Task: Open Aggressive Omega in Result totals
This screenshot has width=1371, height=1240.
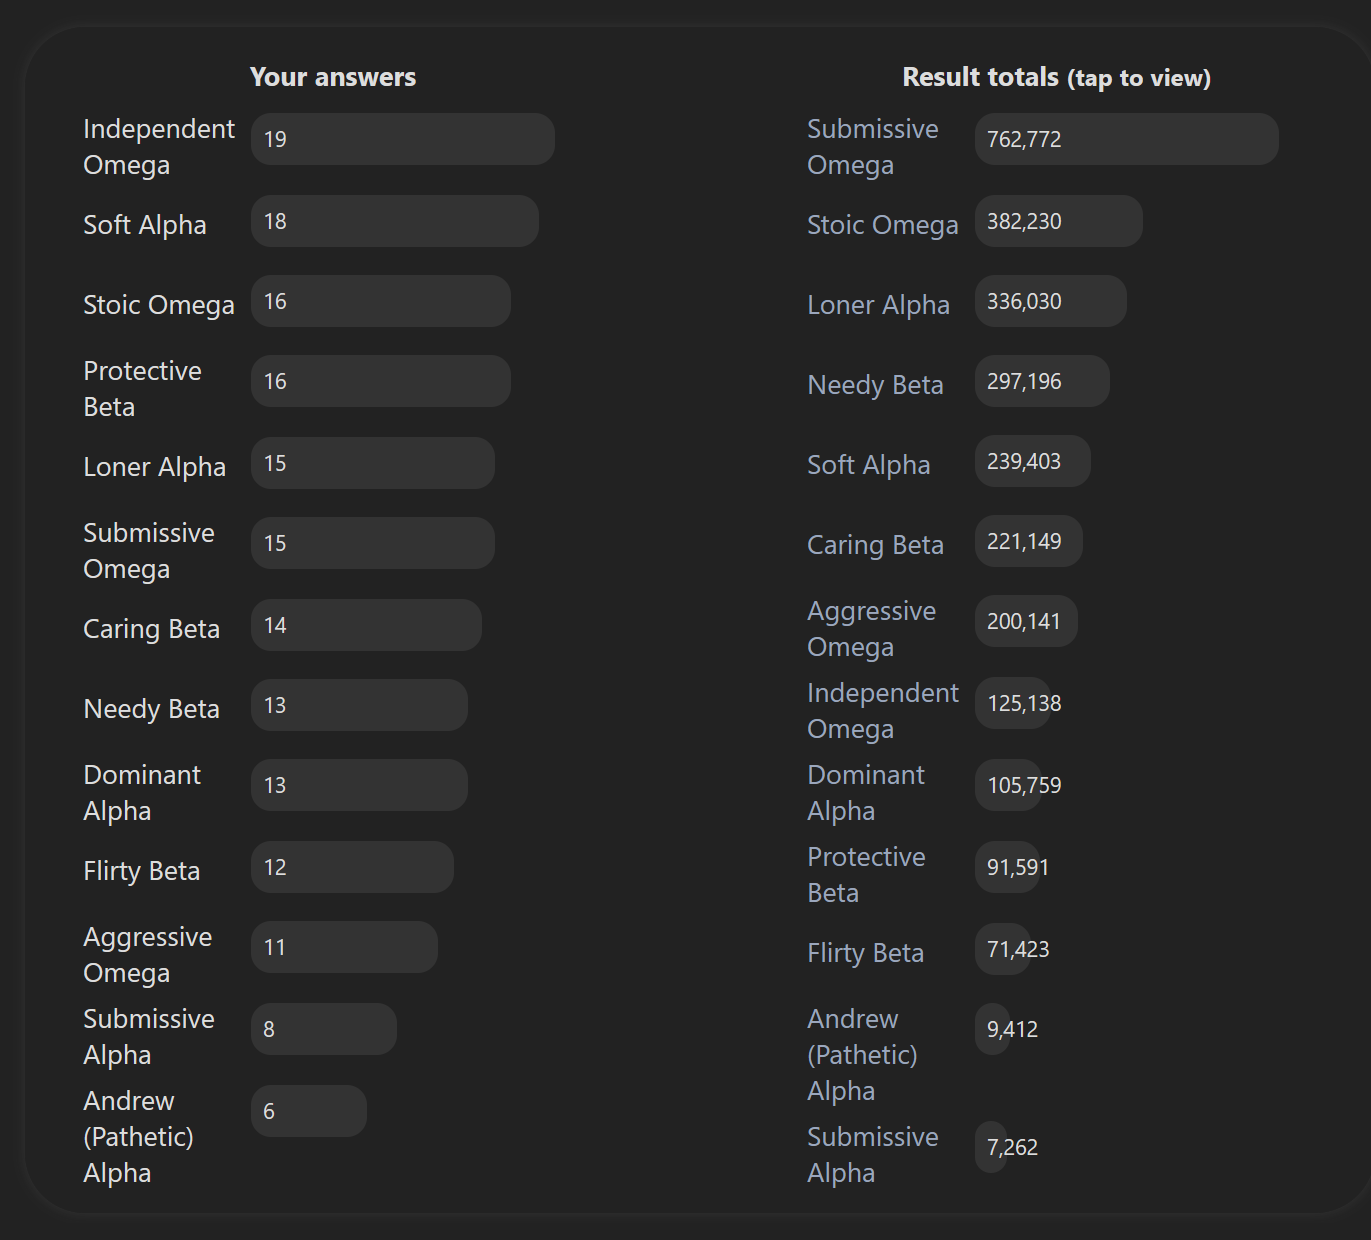Action: click(x=871, y=629)
